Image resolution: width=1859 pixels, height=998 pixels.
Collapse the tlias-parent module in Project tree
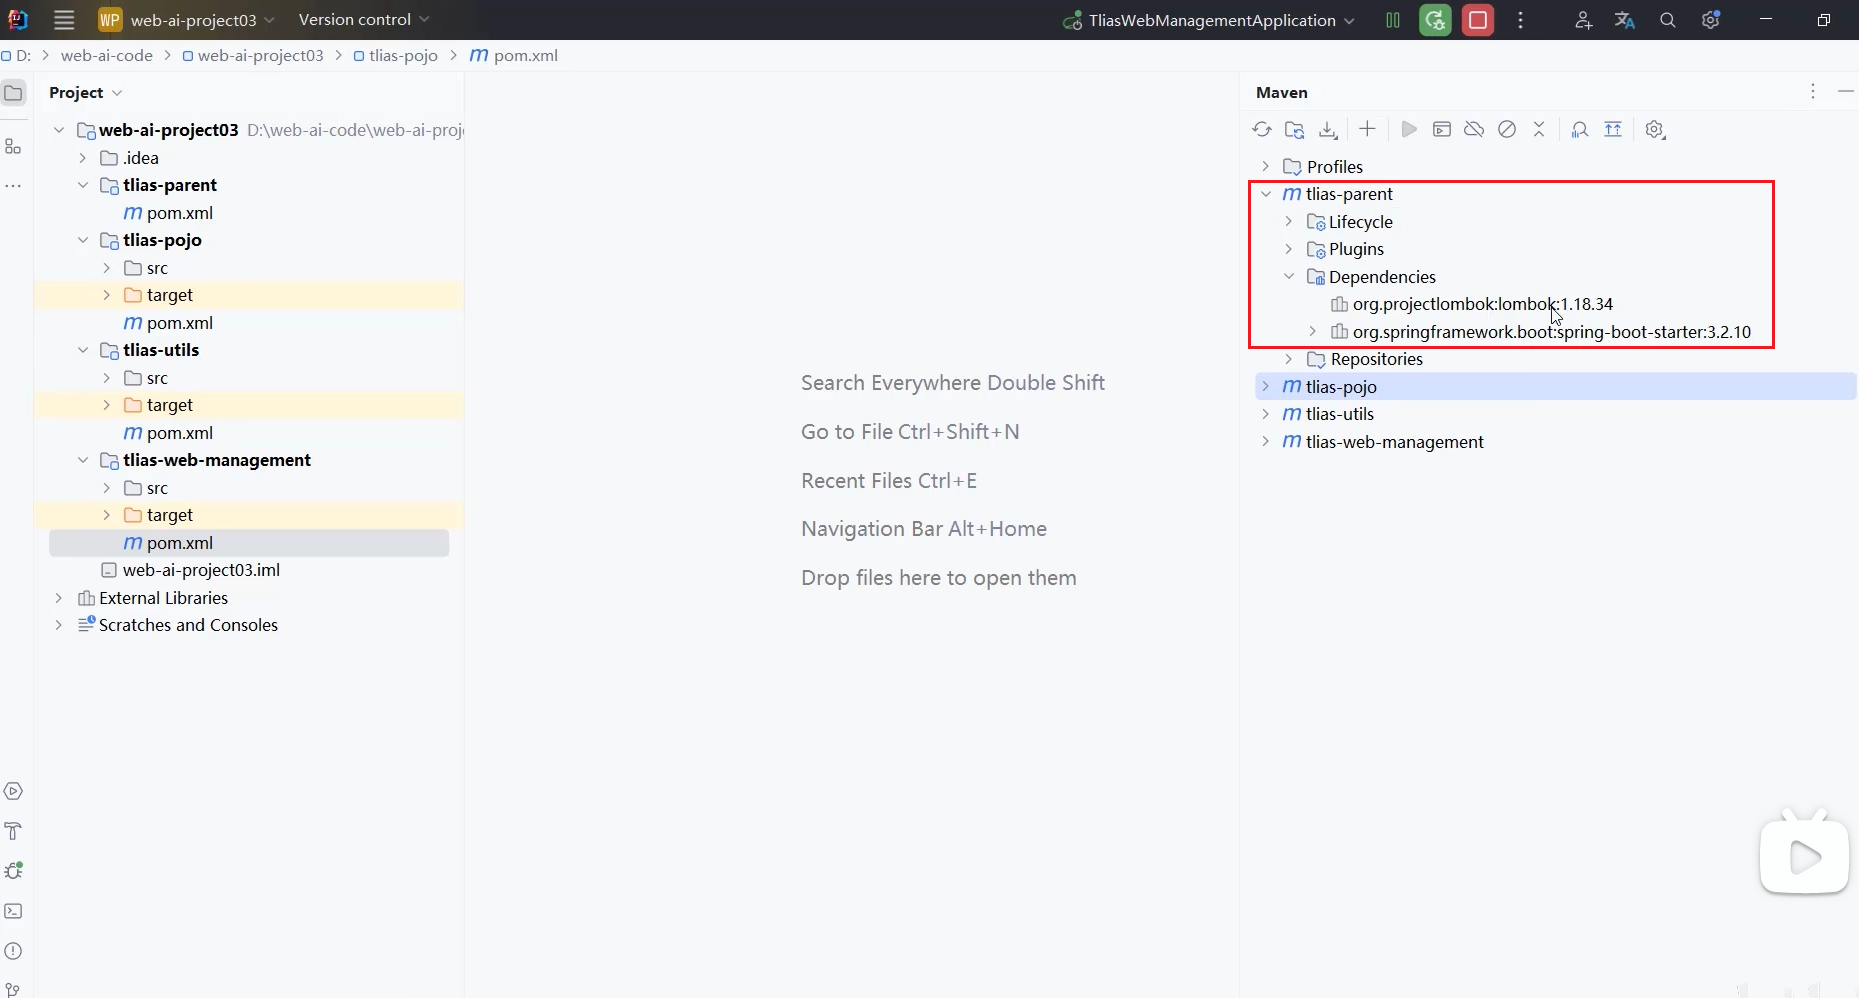point(83,185)
